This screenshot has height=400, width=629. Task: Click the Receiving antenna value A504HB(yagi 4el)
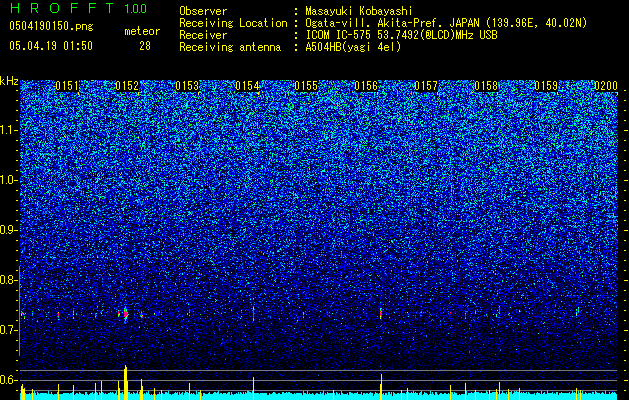click(x=353, y=47)
